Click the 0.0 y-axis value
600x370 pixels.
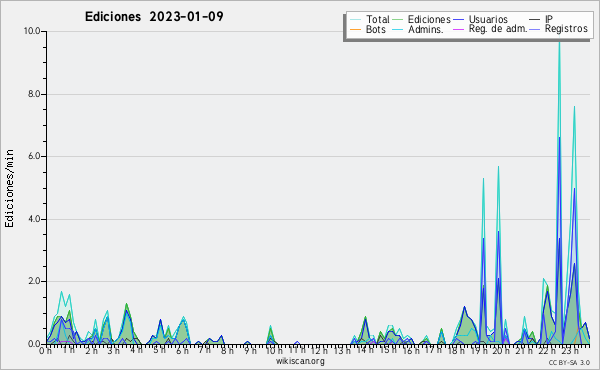[34, 344]
